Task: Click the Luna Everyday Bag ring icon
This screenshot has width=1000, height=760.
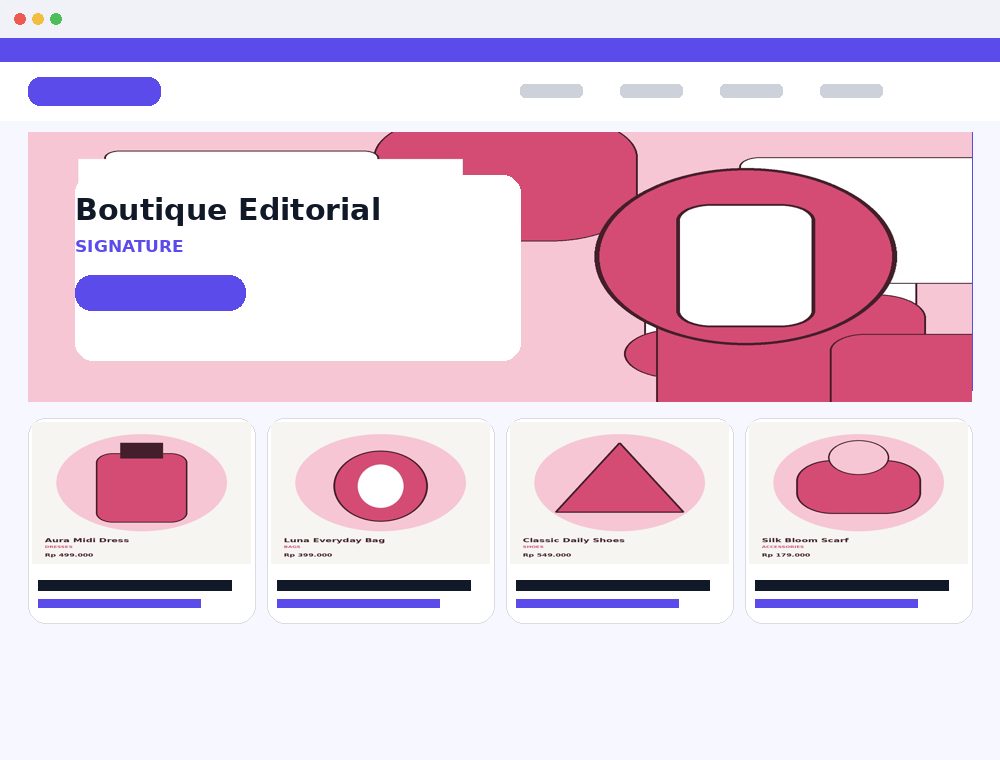Action: [381, 486]
